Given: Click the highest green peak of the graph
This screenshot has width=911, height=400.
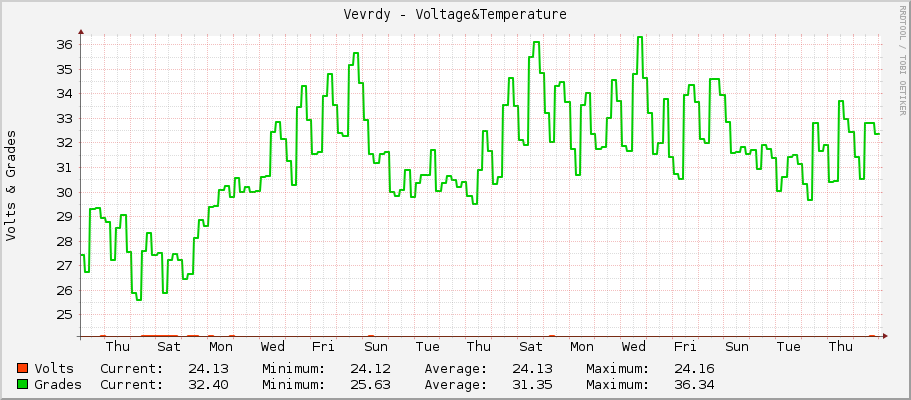Looking at the screenshot, I should pyautogui.click(x=639, y=38).
